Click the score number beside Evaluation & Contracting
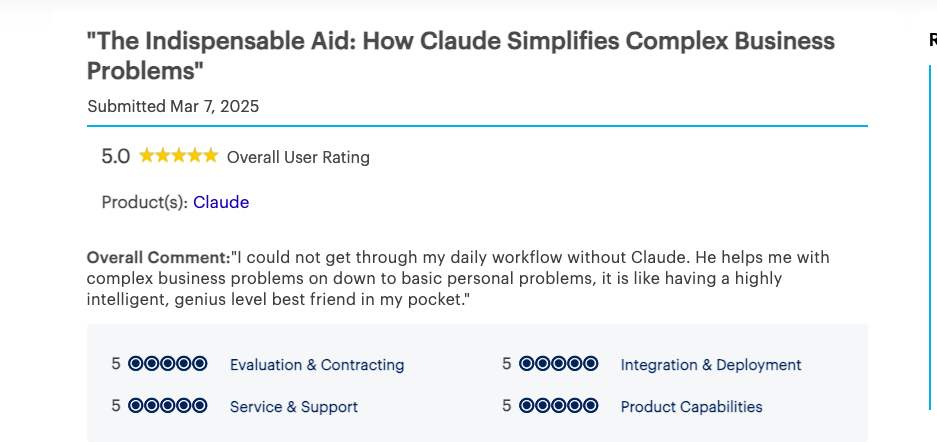The width and height of the screenshot is (937, 442). (116, 364)
